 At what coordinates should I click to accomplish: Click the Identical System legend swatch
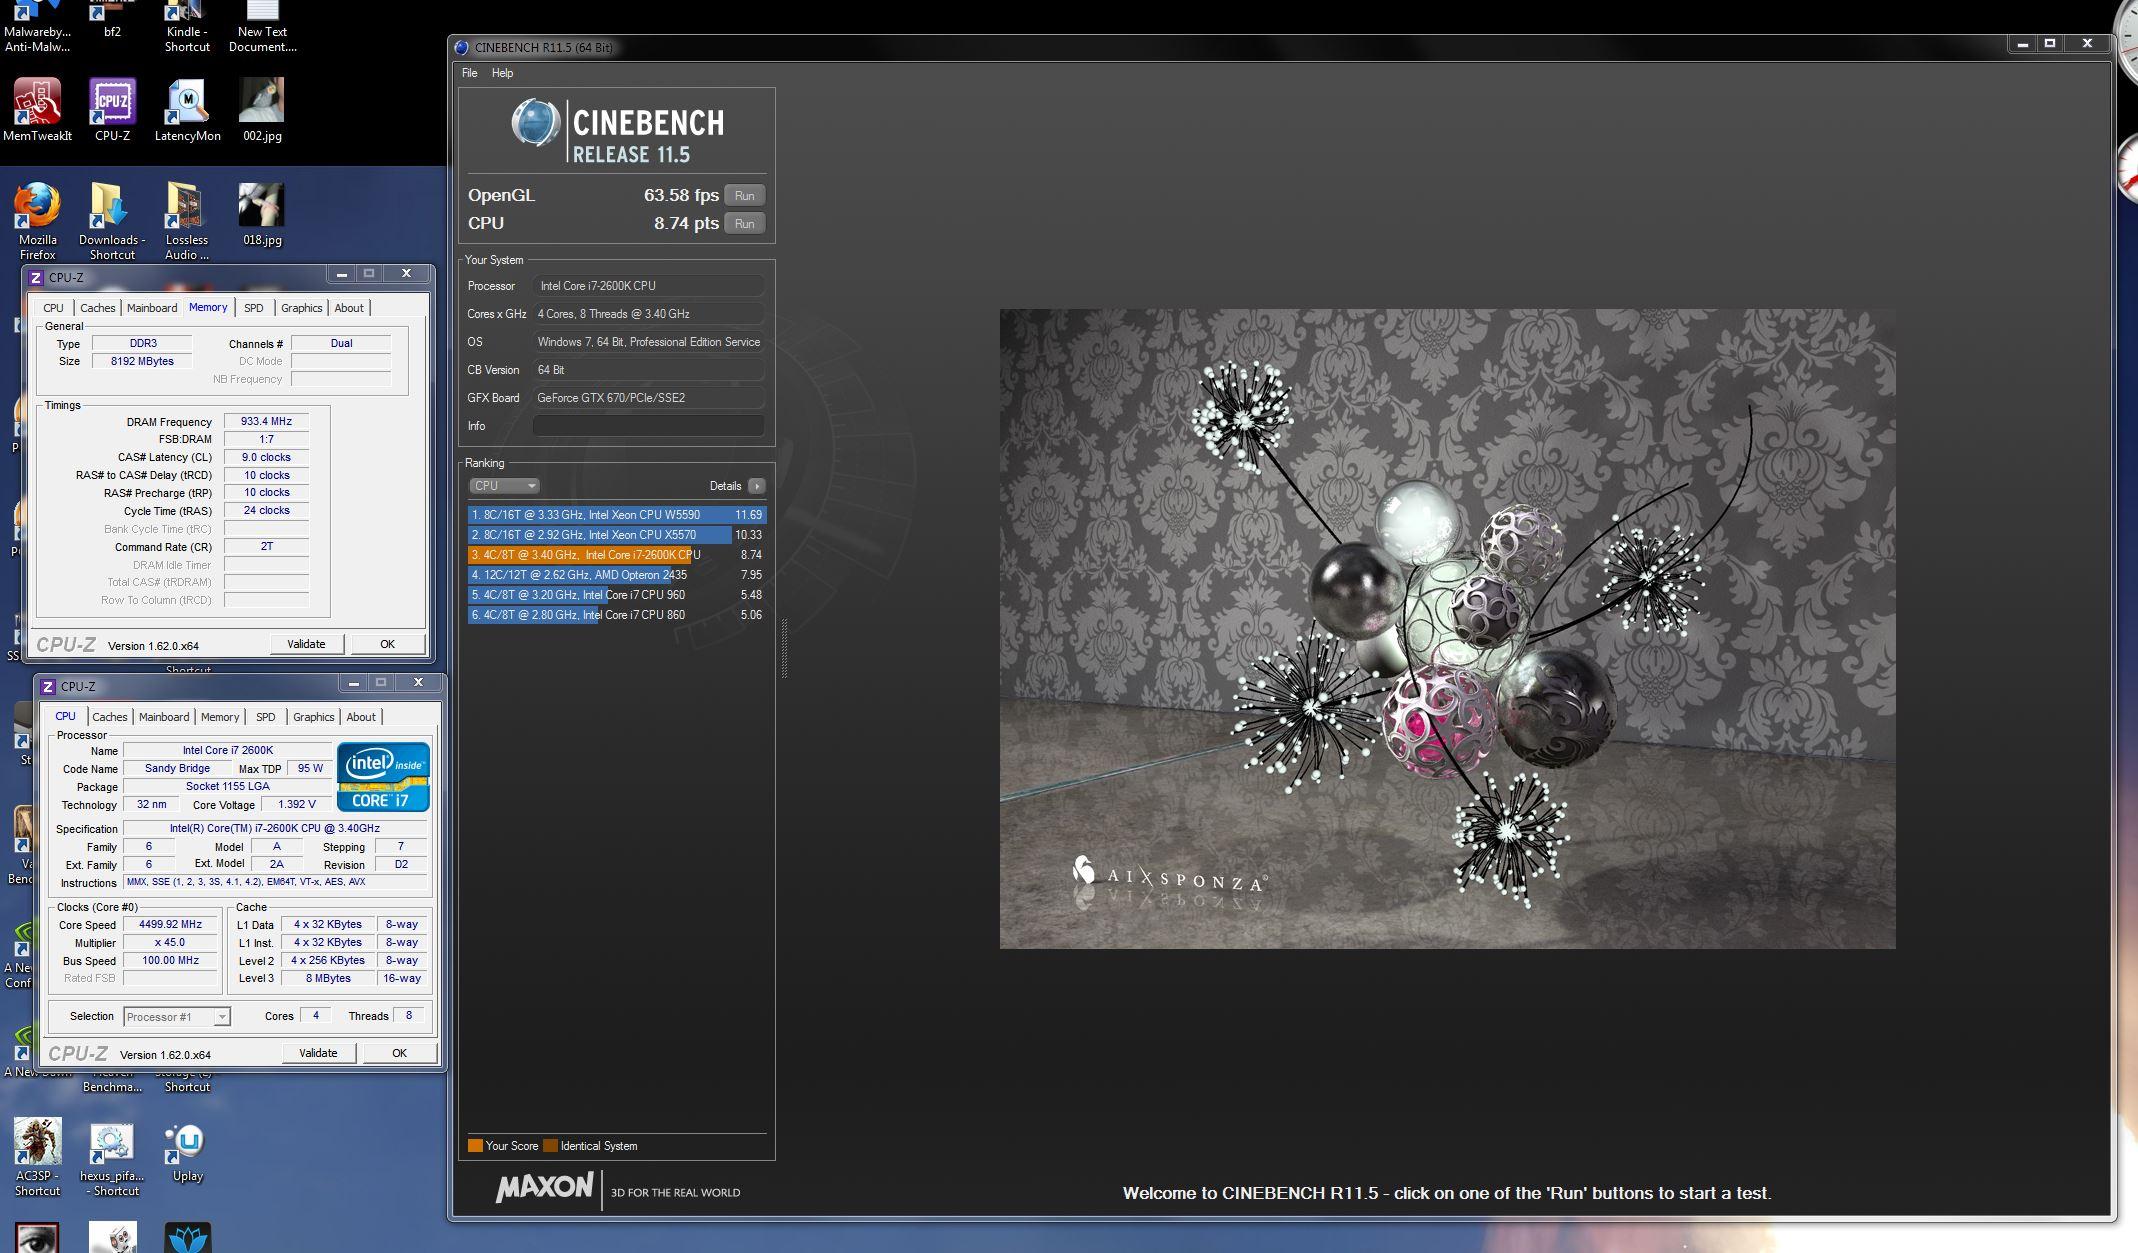coord(550,1146)
